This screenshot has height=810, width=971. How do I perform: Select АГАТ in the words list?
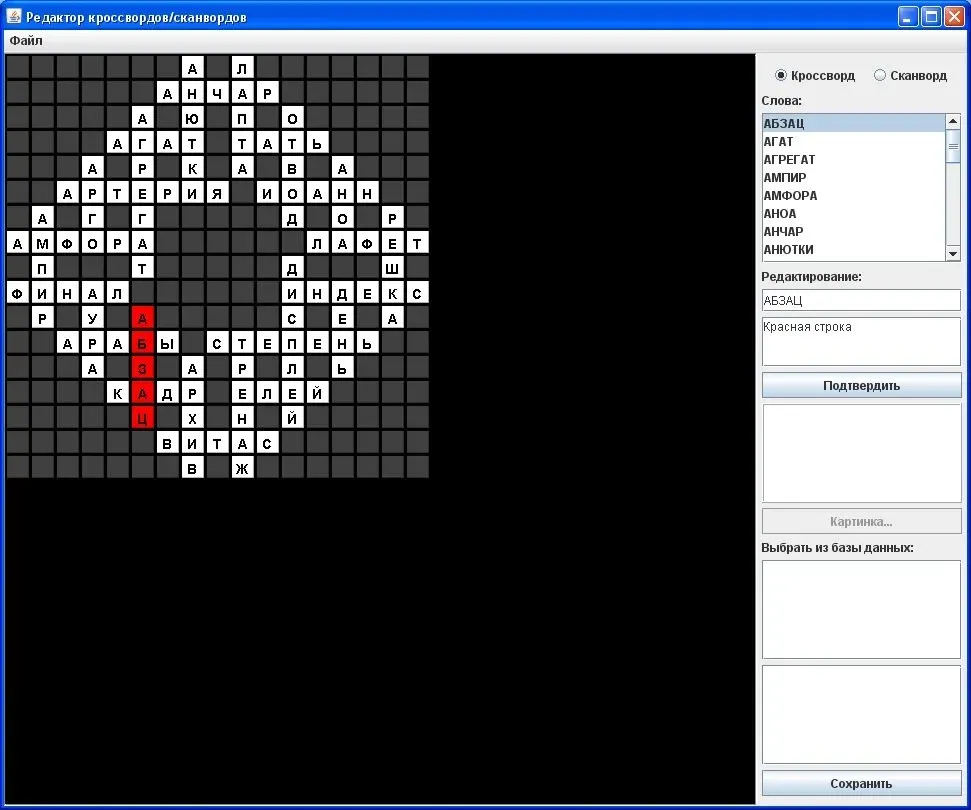tap(779, 142)
